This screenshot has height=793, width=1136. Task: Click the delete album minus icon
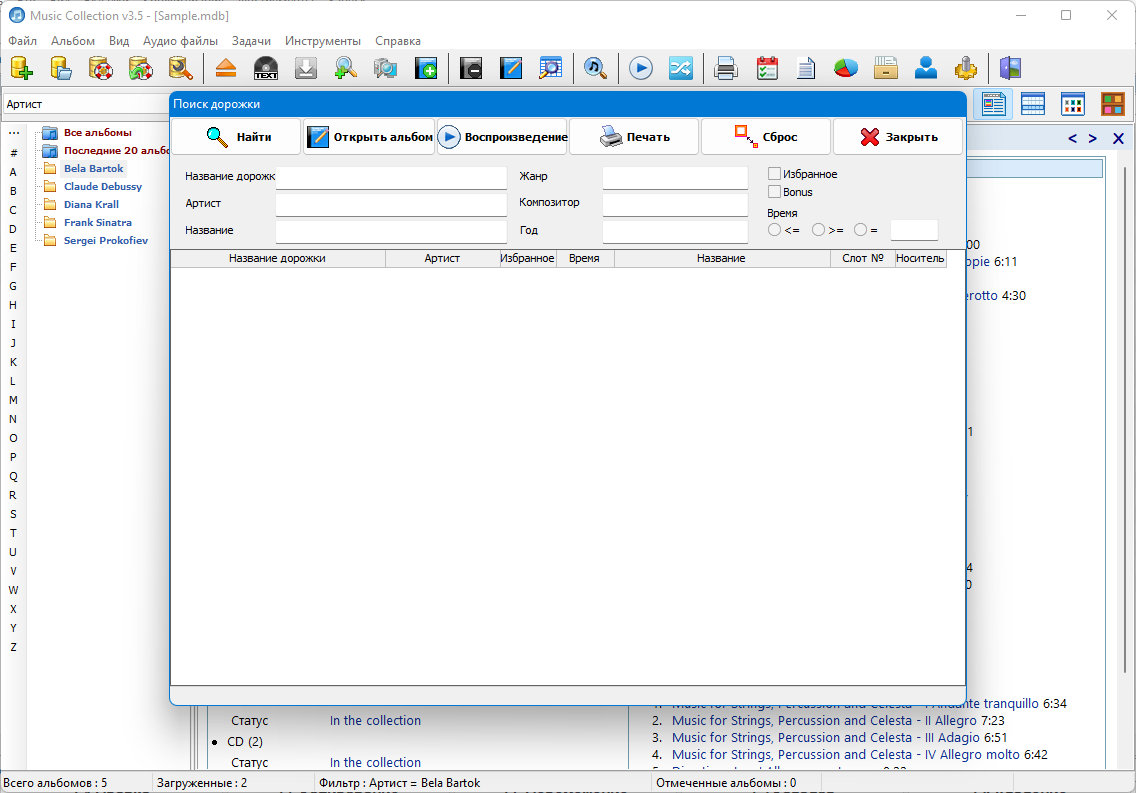point(471,68)
